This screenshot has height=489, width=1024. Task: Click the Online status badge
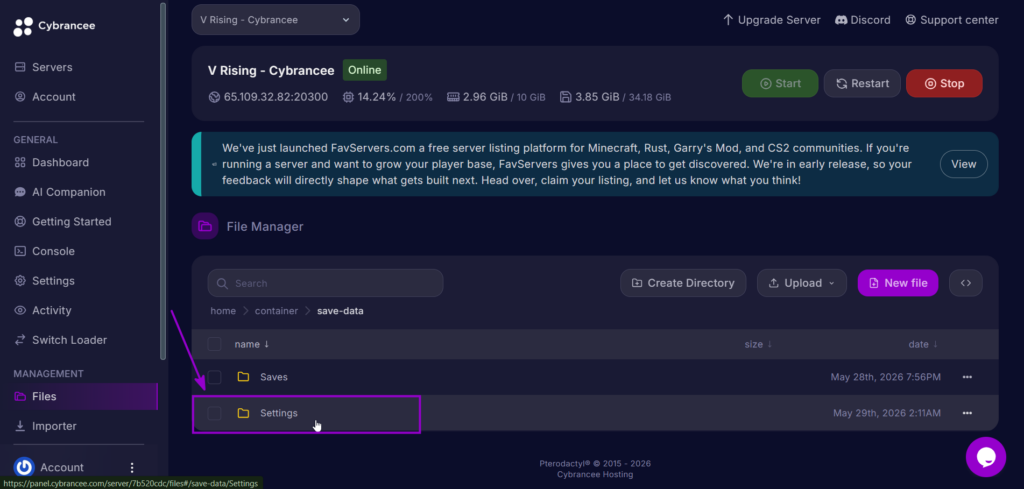[365, 71]
